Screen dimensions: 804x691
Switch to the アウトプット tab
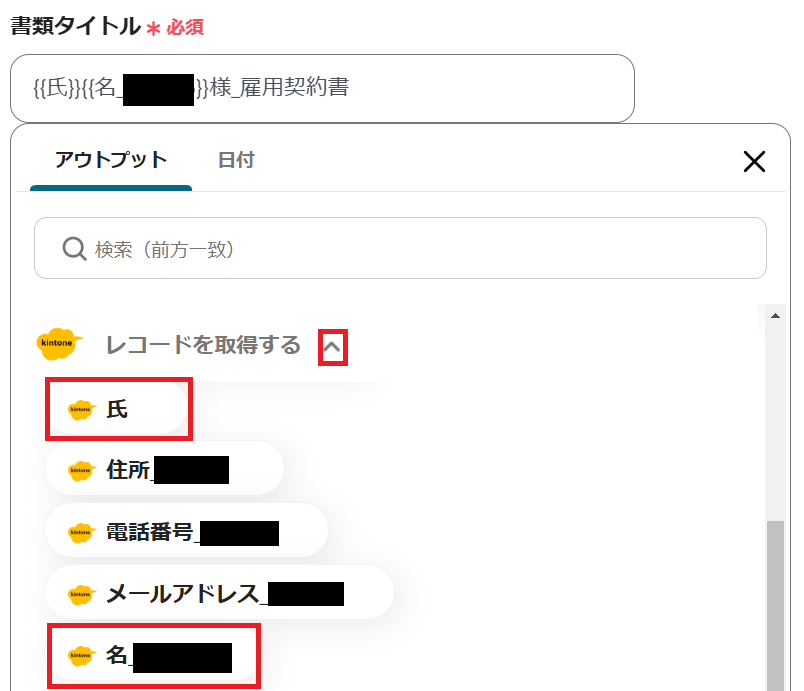[x=111, y=161]
